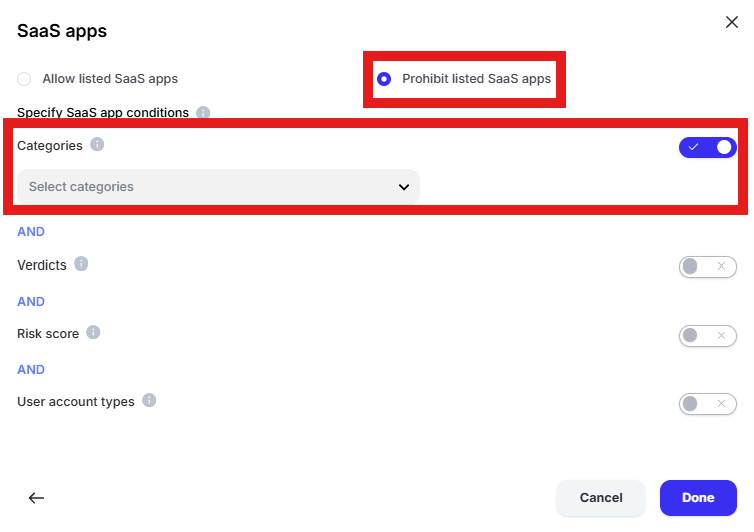Viewport: 754px width, 532px height.
Task: Confirm settings with the Done button
Action: pyautogui.click(x=698, y=498)
